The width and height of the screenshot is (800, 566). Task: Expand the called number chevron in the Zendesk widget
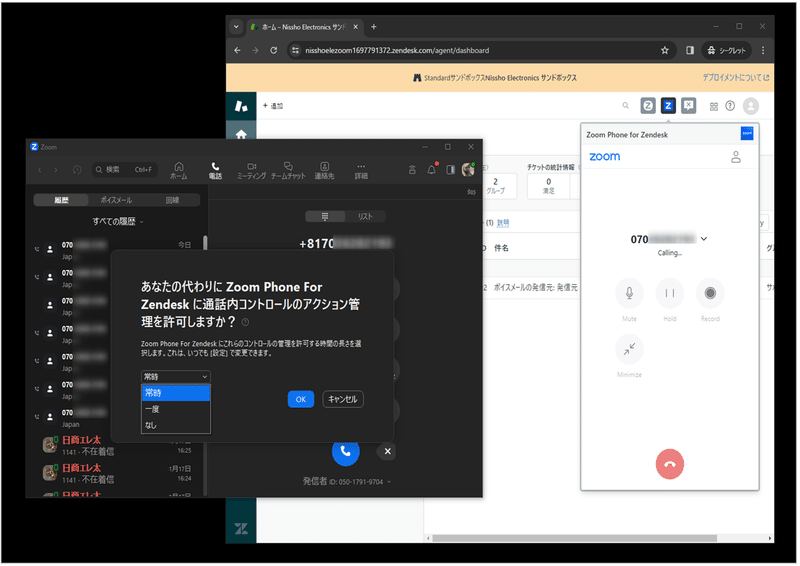tap(705, 240)
